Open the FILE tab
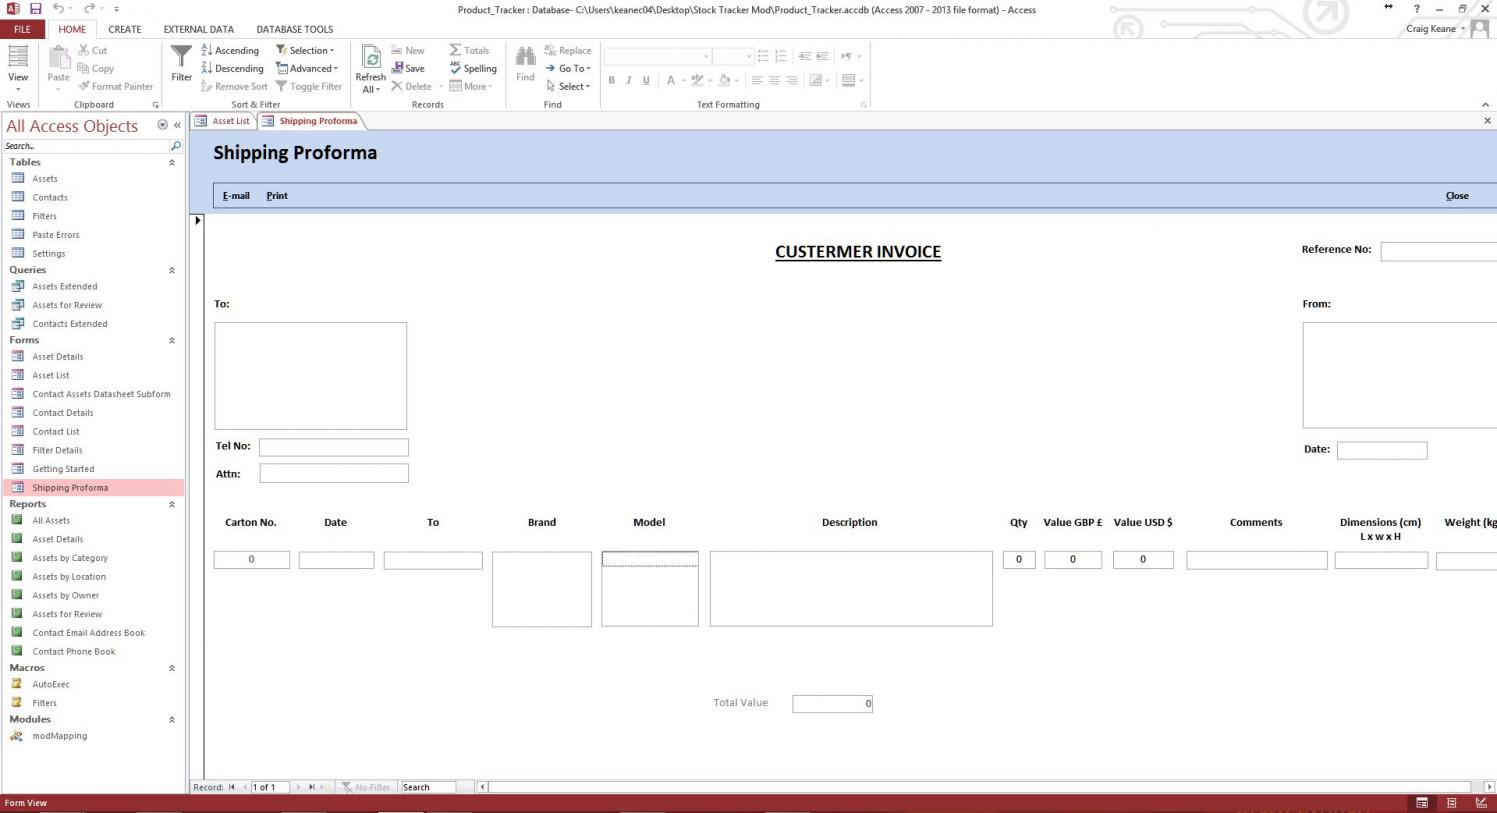 [22, 29]
